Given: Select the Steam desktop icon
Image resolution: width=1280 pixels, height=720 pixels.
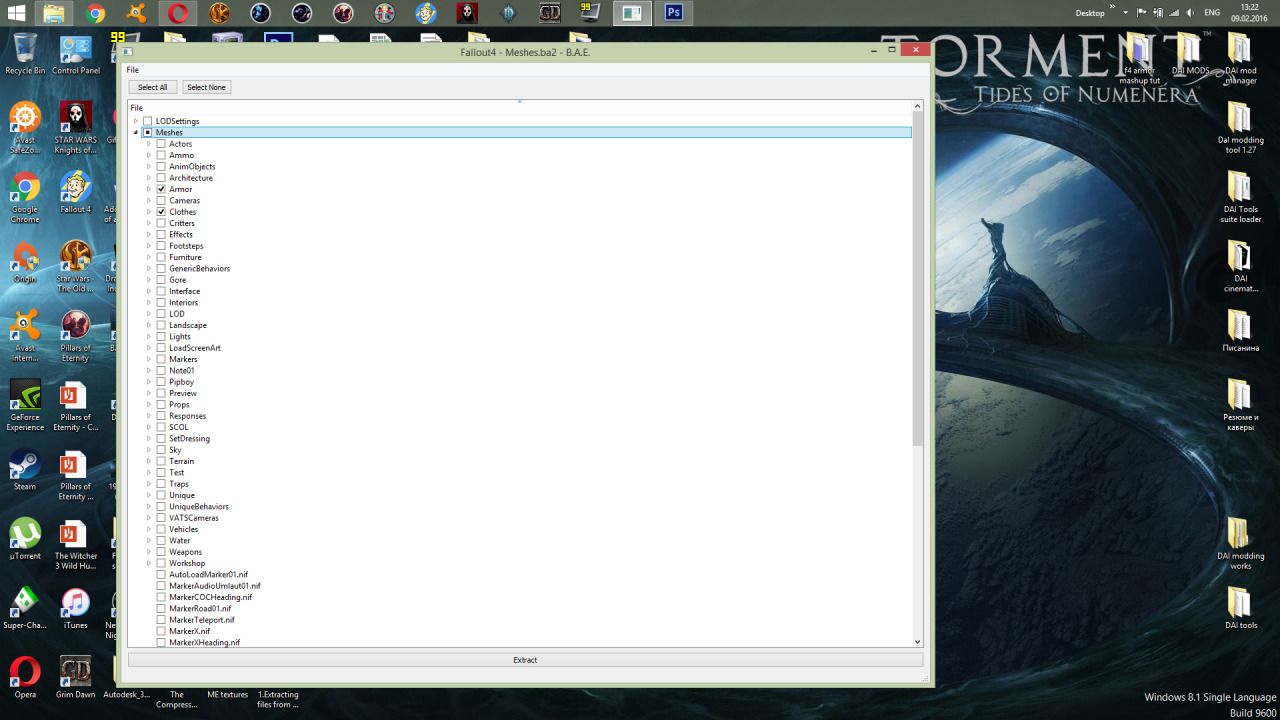Looking at the screenshot, I should coord(25,470).
